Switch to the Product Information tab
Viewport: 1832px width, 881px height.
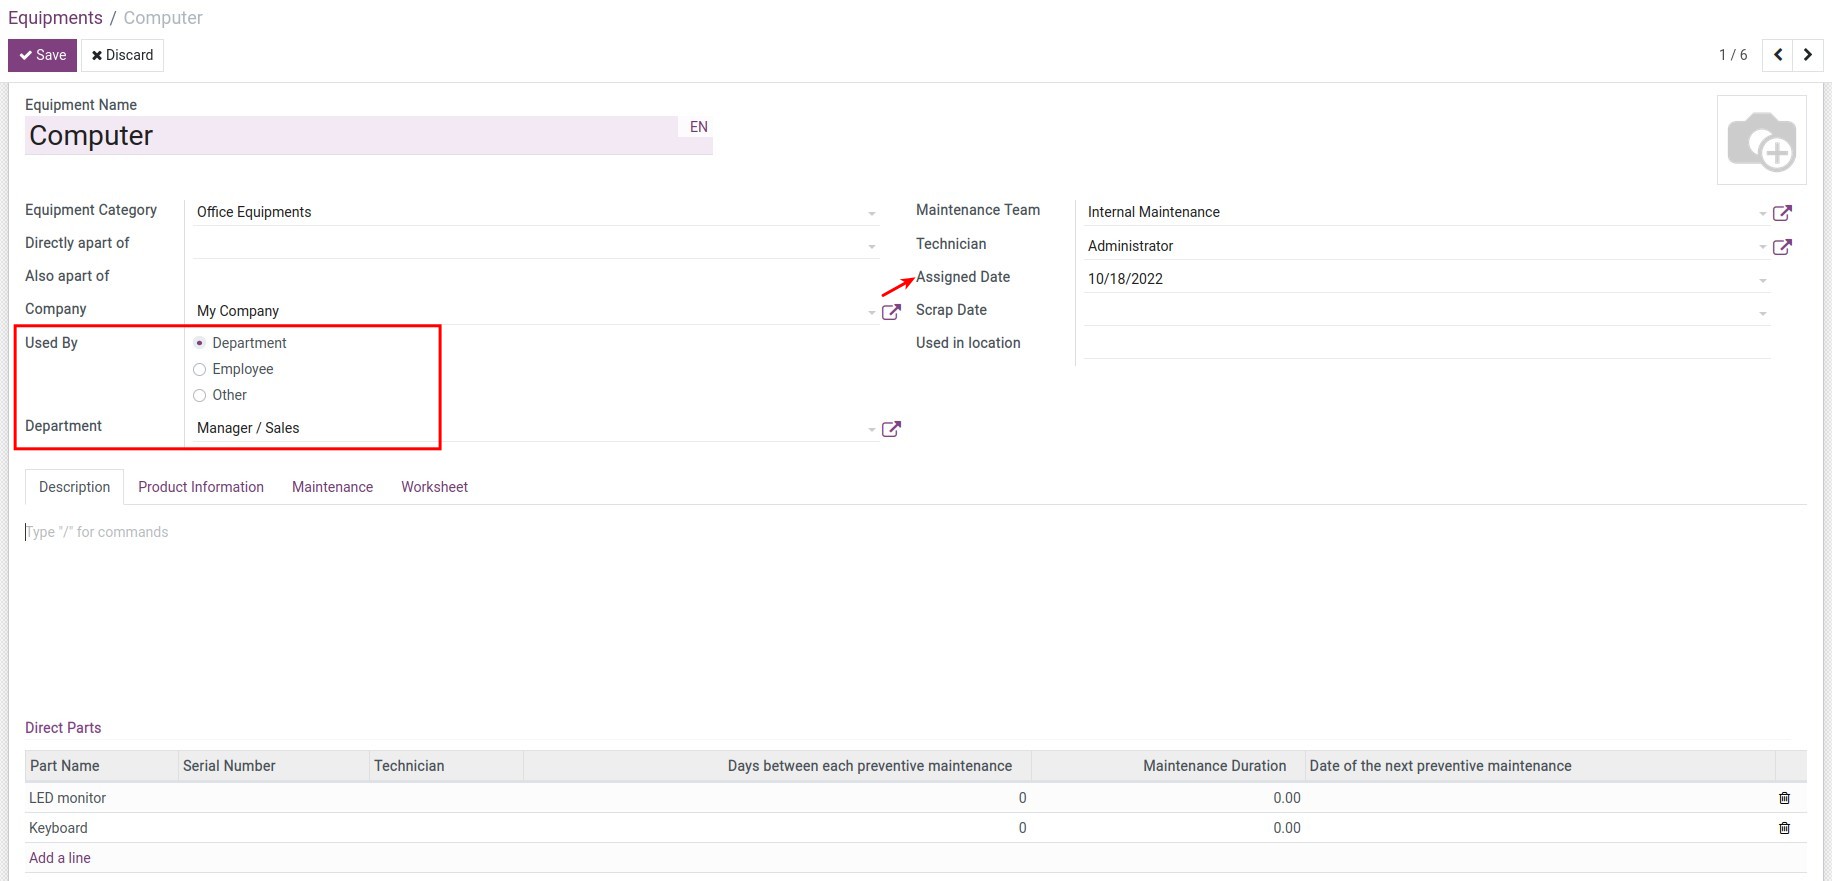click(x=201, y=487)
